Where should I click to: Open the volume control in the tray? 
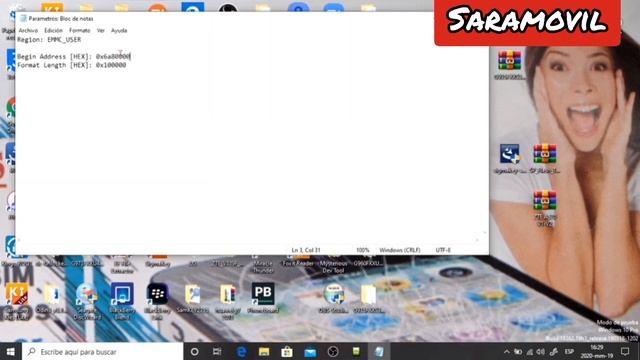[541, 351]
